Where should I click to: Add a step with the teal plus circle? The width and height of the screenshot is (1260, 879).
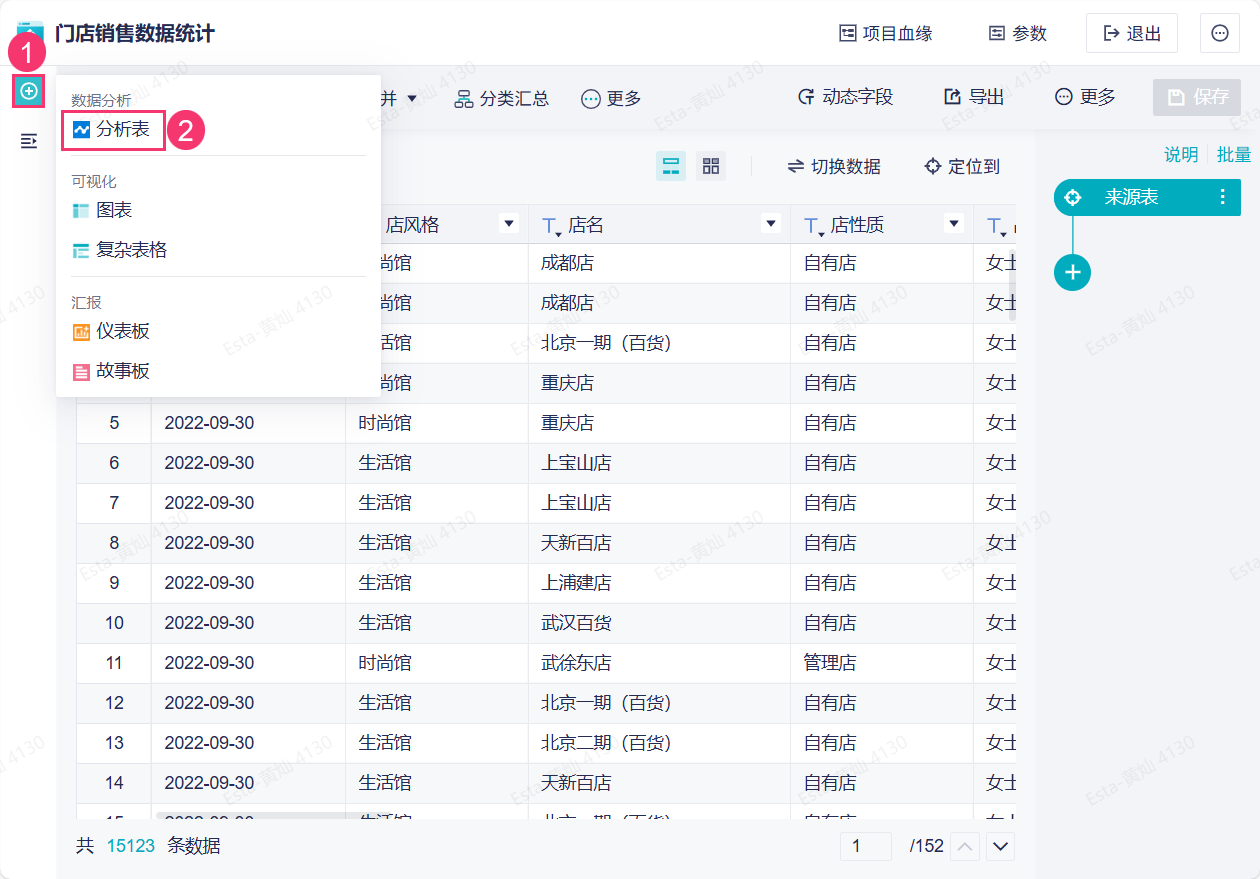1073,272
